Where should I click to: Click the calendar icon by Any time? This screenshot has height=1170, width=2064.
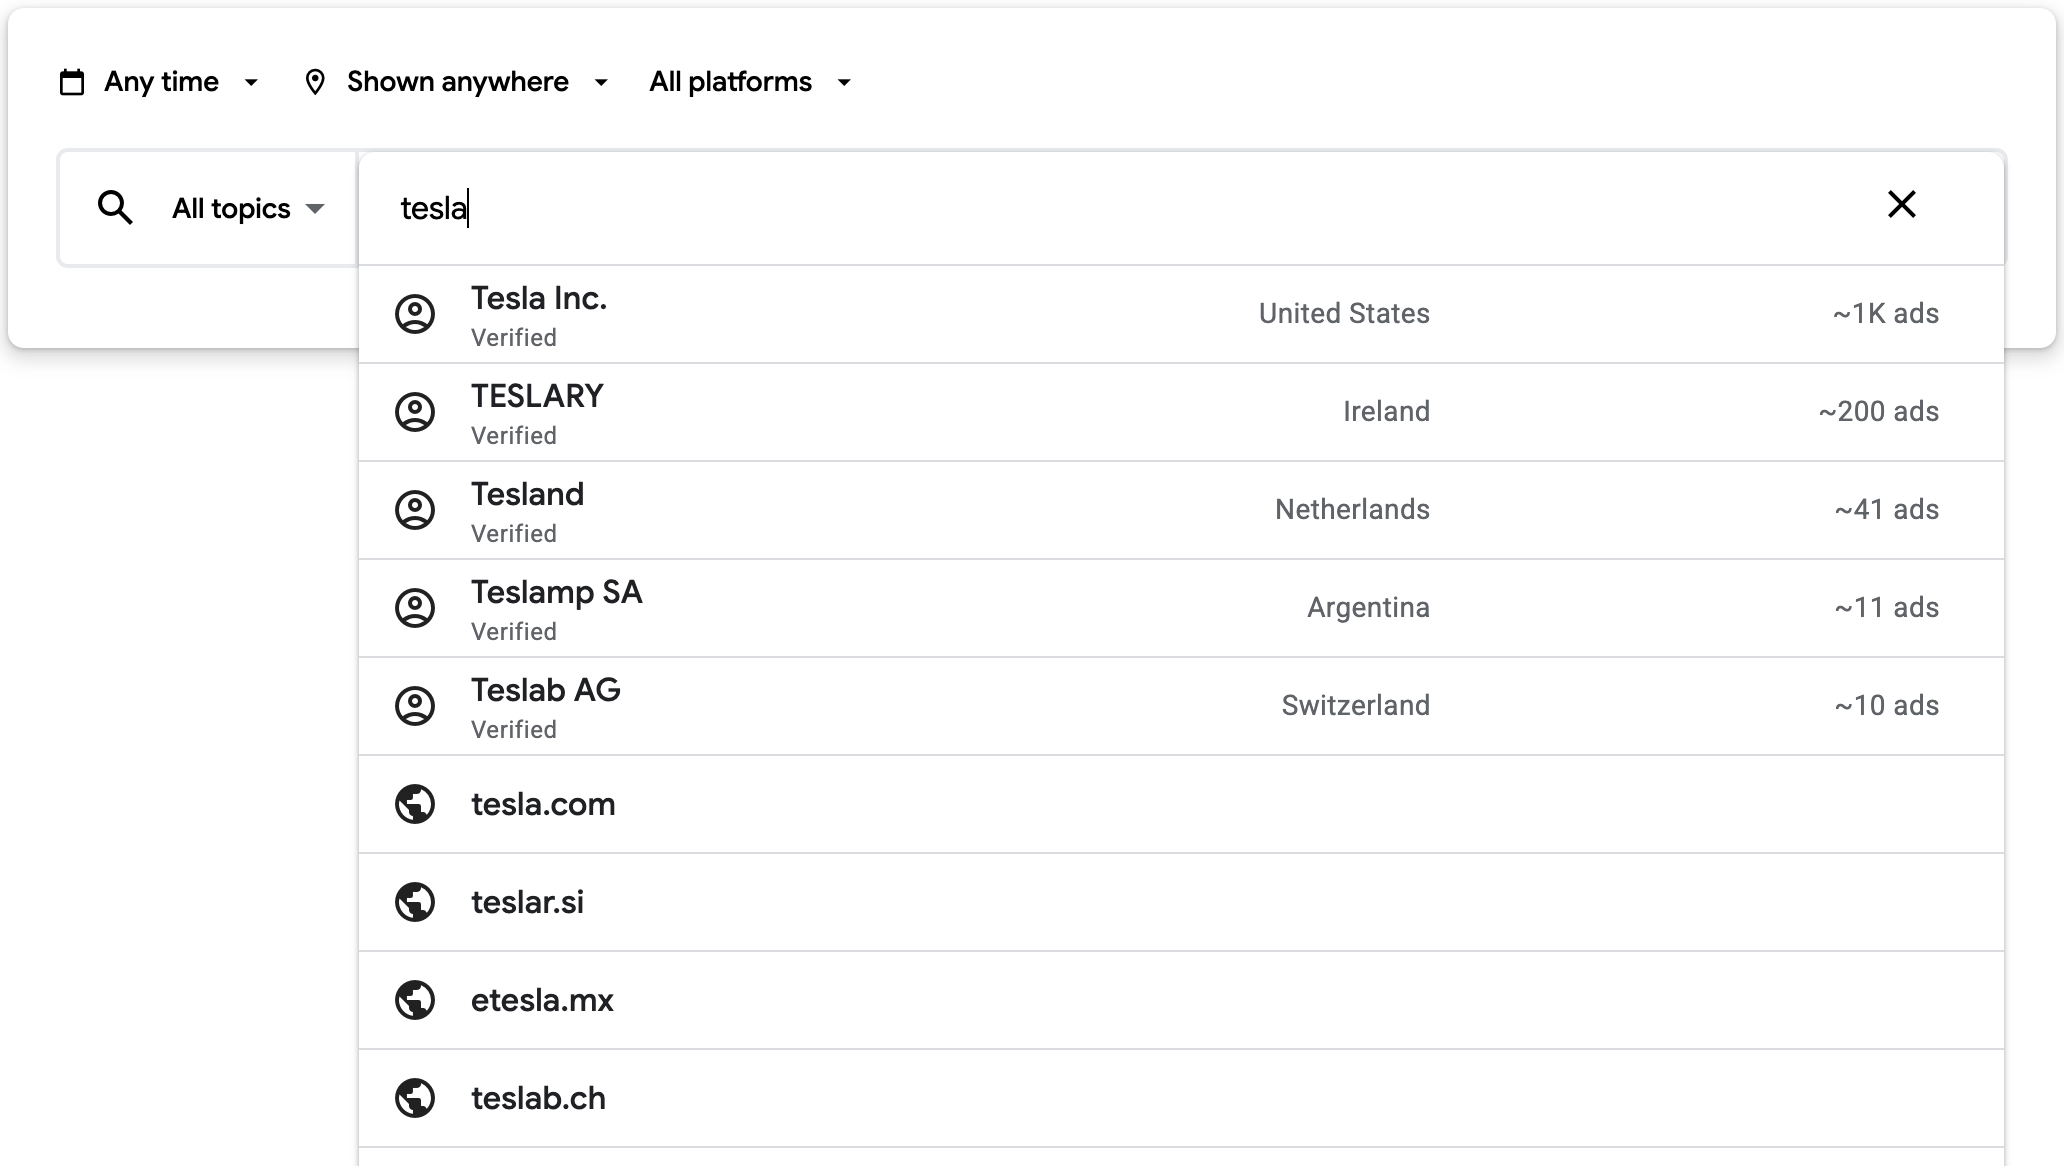point(72,82)
